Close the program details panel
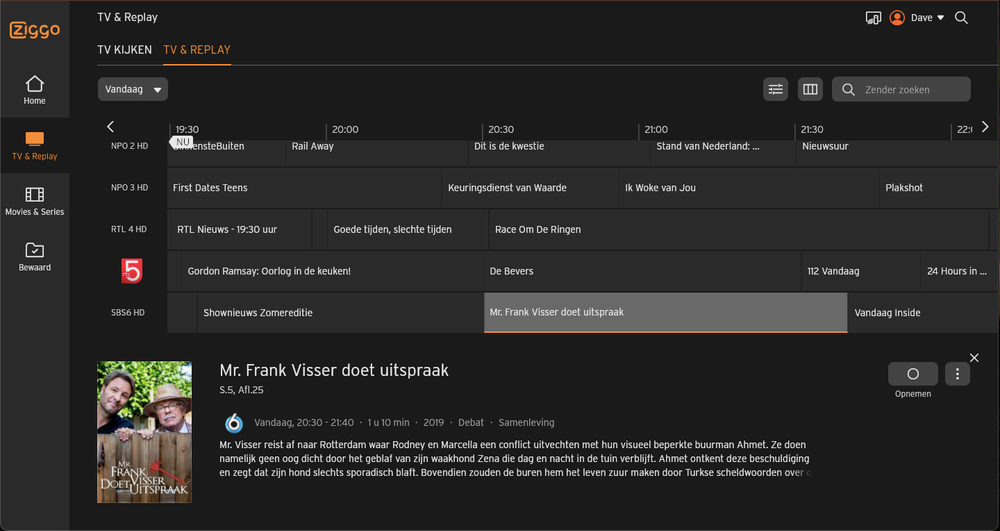The image size is (1000, 531). [x=974, y=358]
